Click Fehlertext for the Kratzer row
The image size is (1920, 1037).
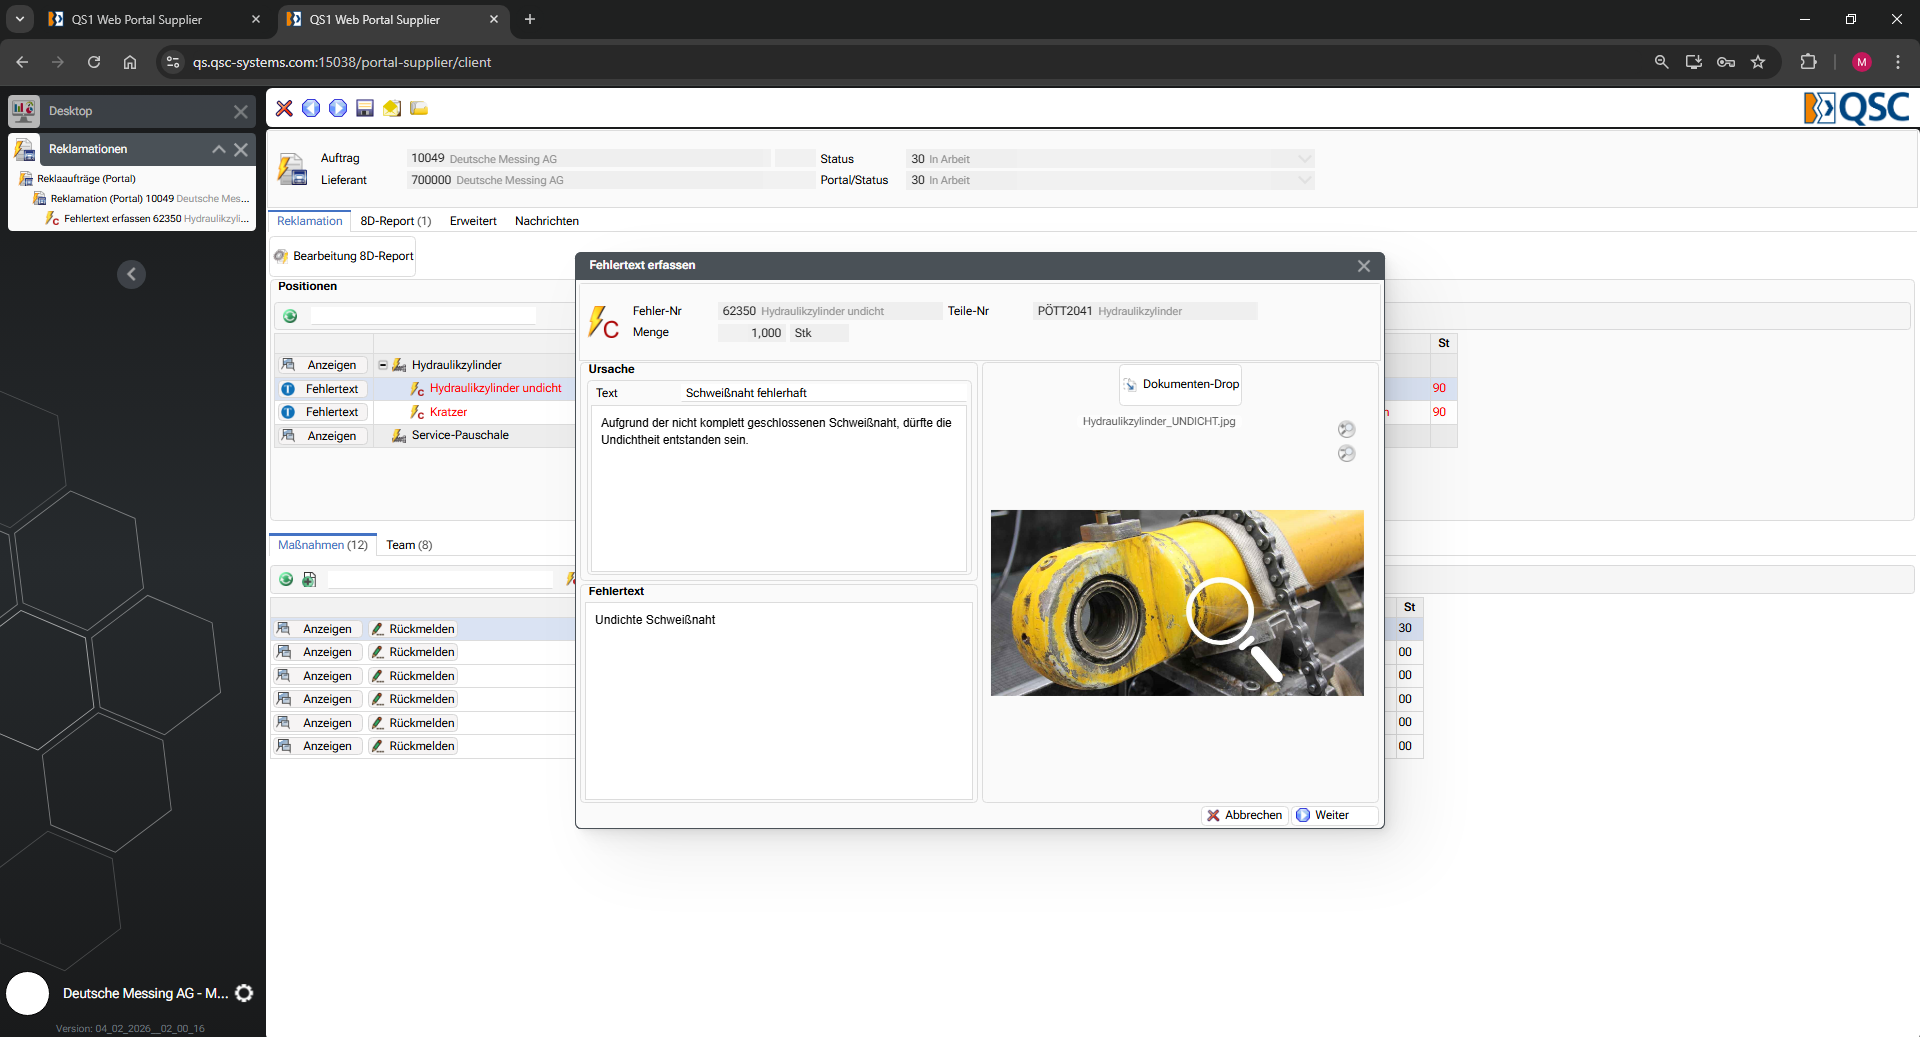[322, 412]
